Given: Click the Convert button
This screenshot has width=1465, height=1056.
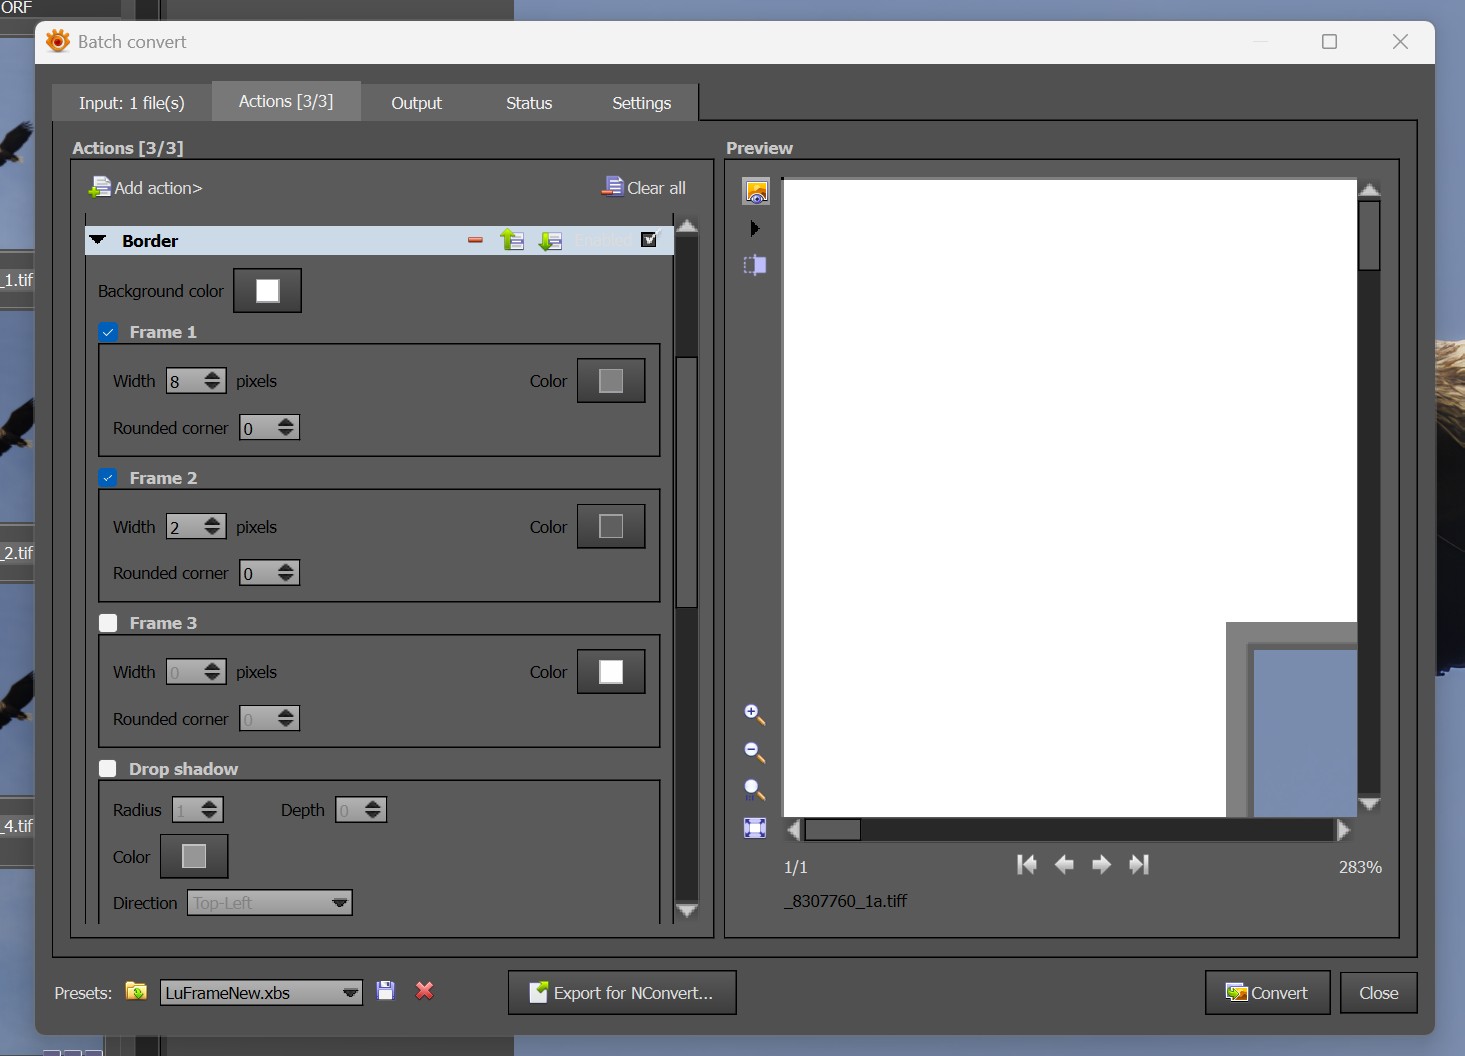Looking at the screenshot, I should [1267, 993].
